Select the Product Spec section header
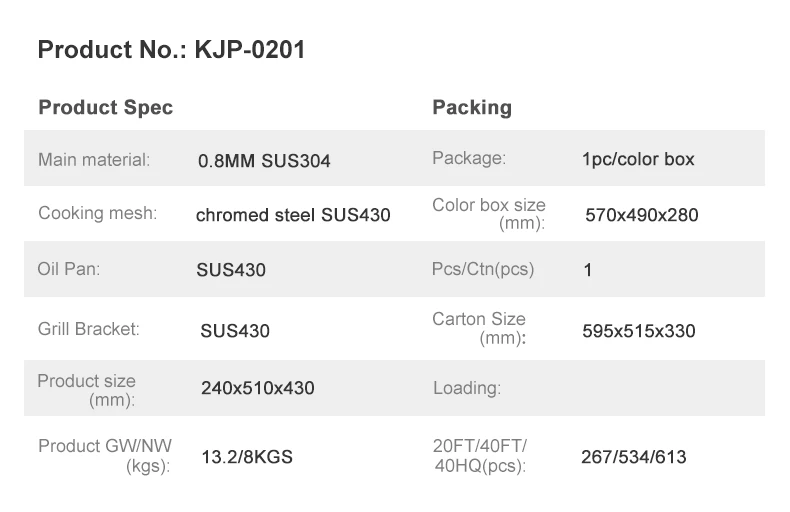This screenshot has height=512, width=790. [105, 107]
